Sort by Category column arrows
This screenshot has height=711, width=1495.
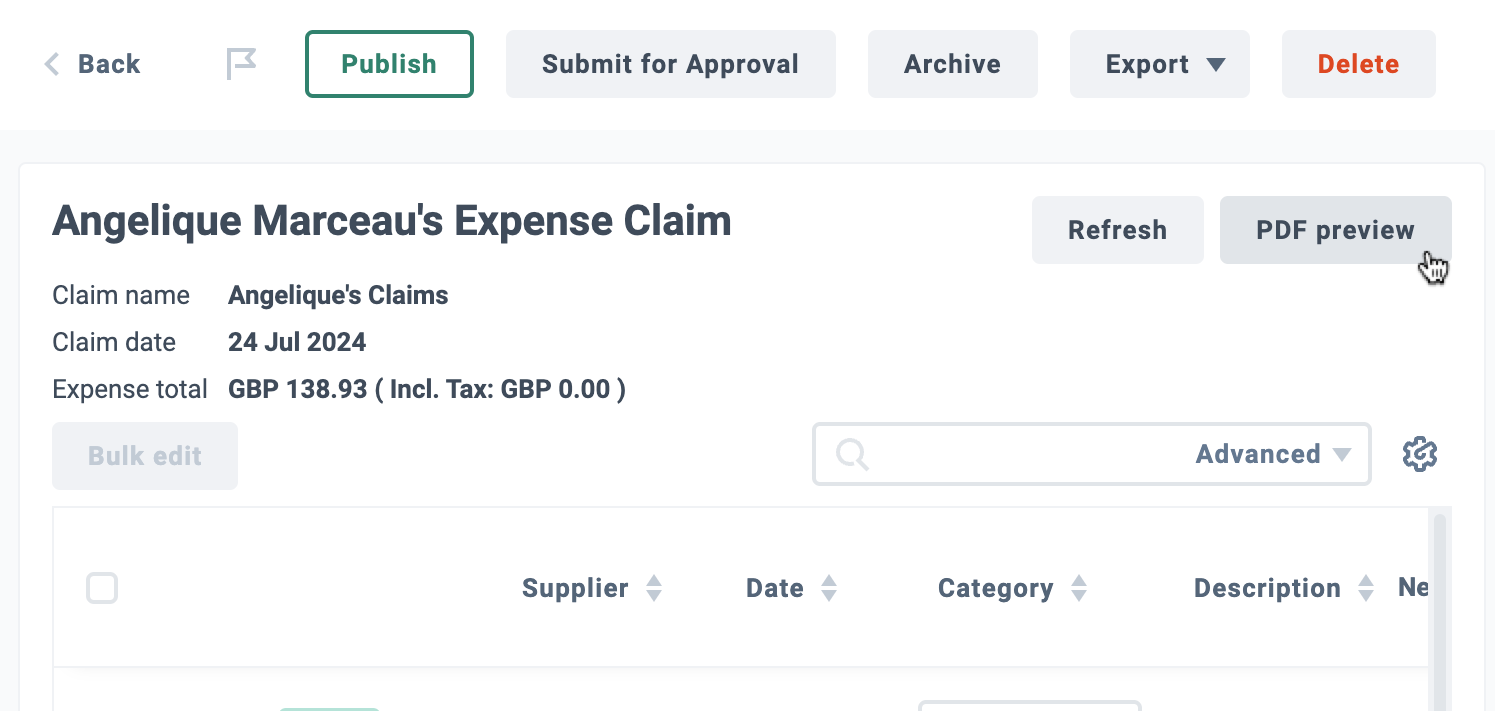click(1079, 588)
